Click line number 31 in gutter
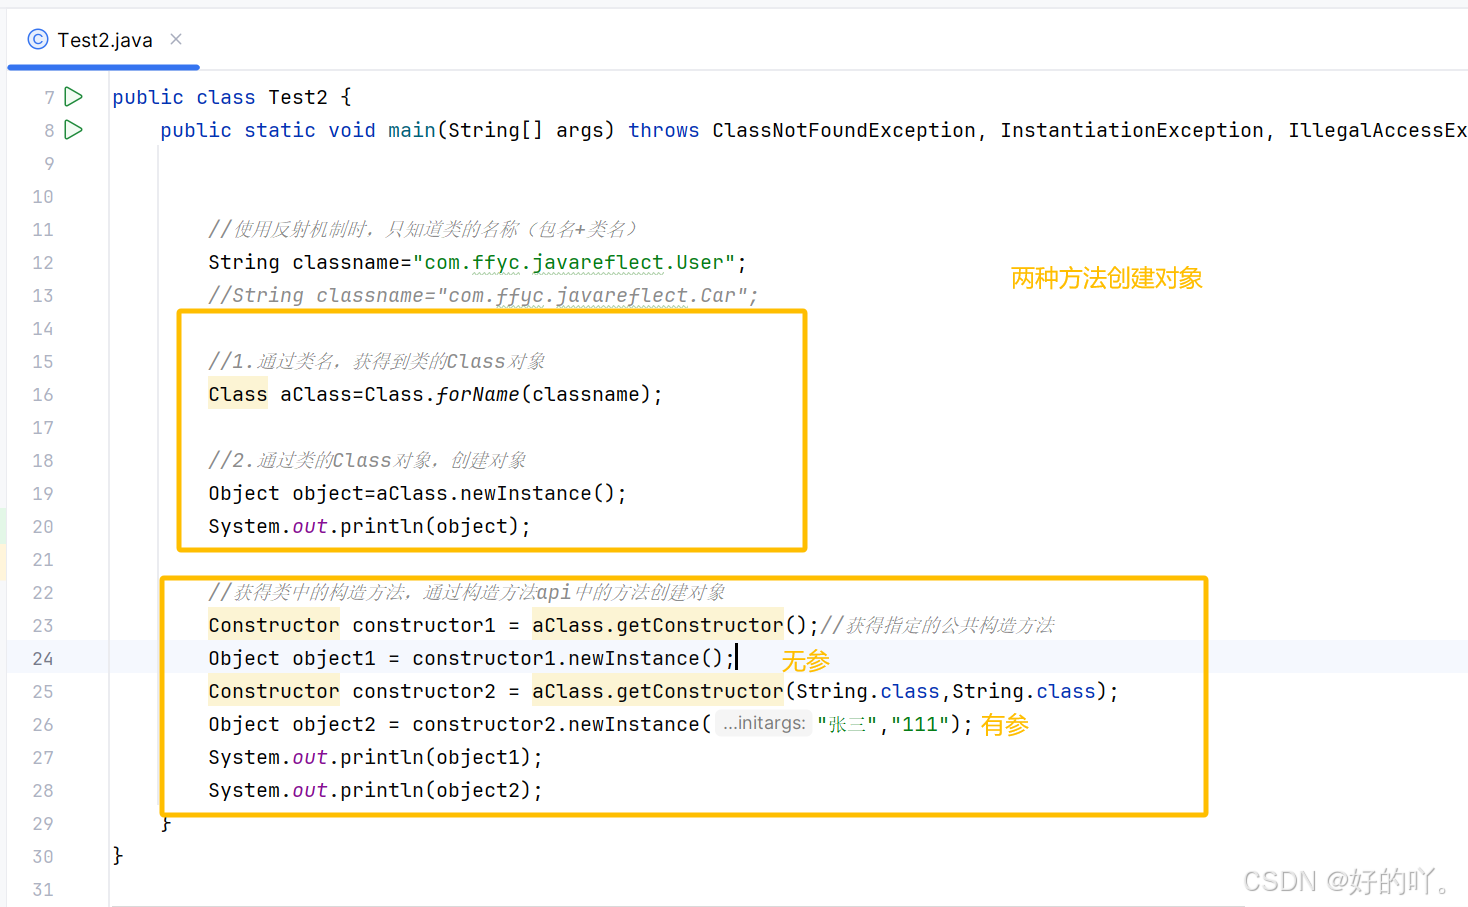The height and width of the screenshot is (907, 1468). tap(43, 890)
